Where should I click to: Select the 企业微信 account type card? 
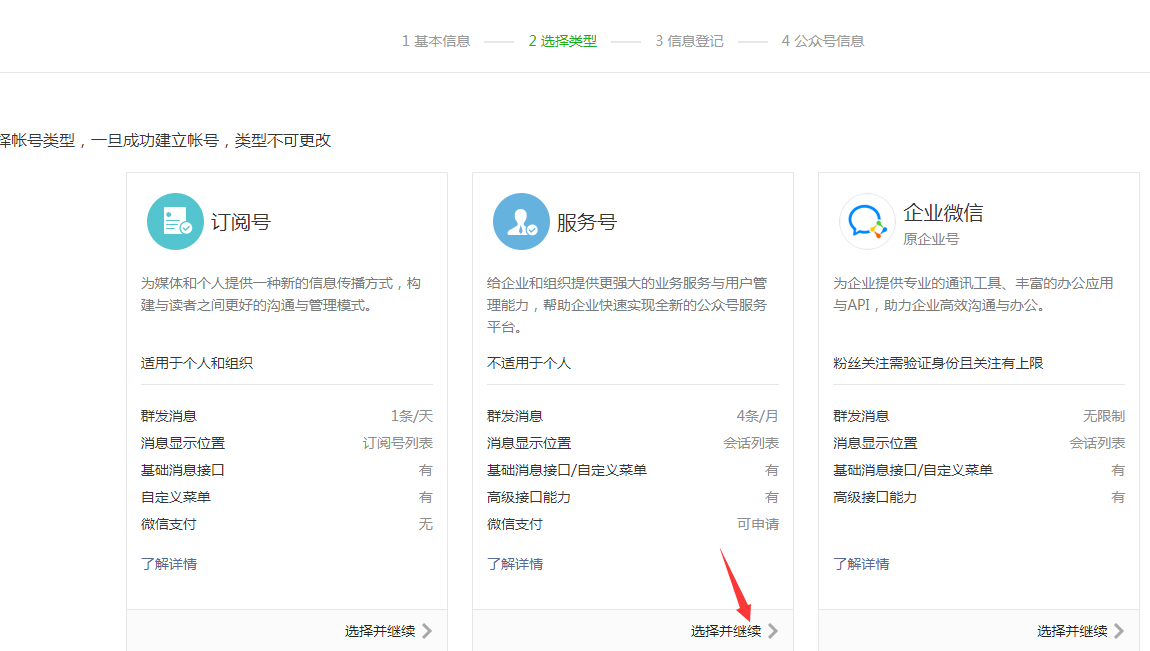point(978,400)
